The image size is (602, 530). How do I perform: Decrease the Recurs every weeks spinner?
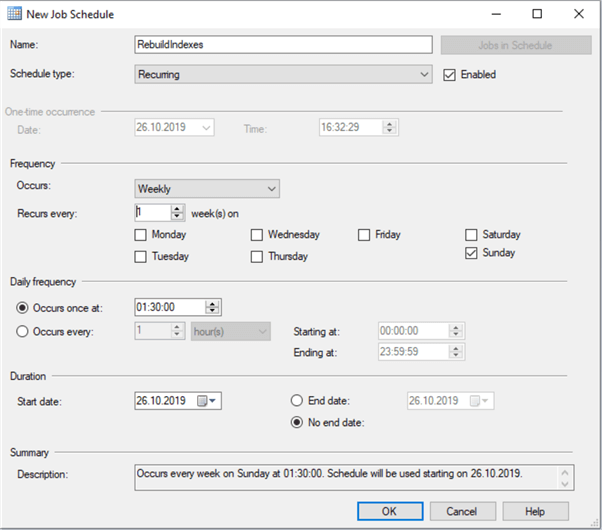click(x=177, y=216)
